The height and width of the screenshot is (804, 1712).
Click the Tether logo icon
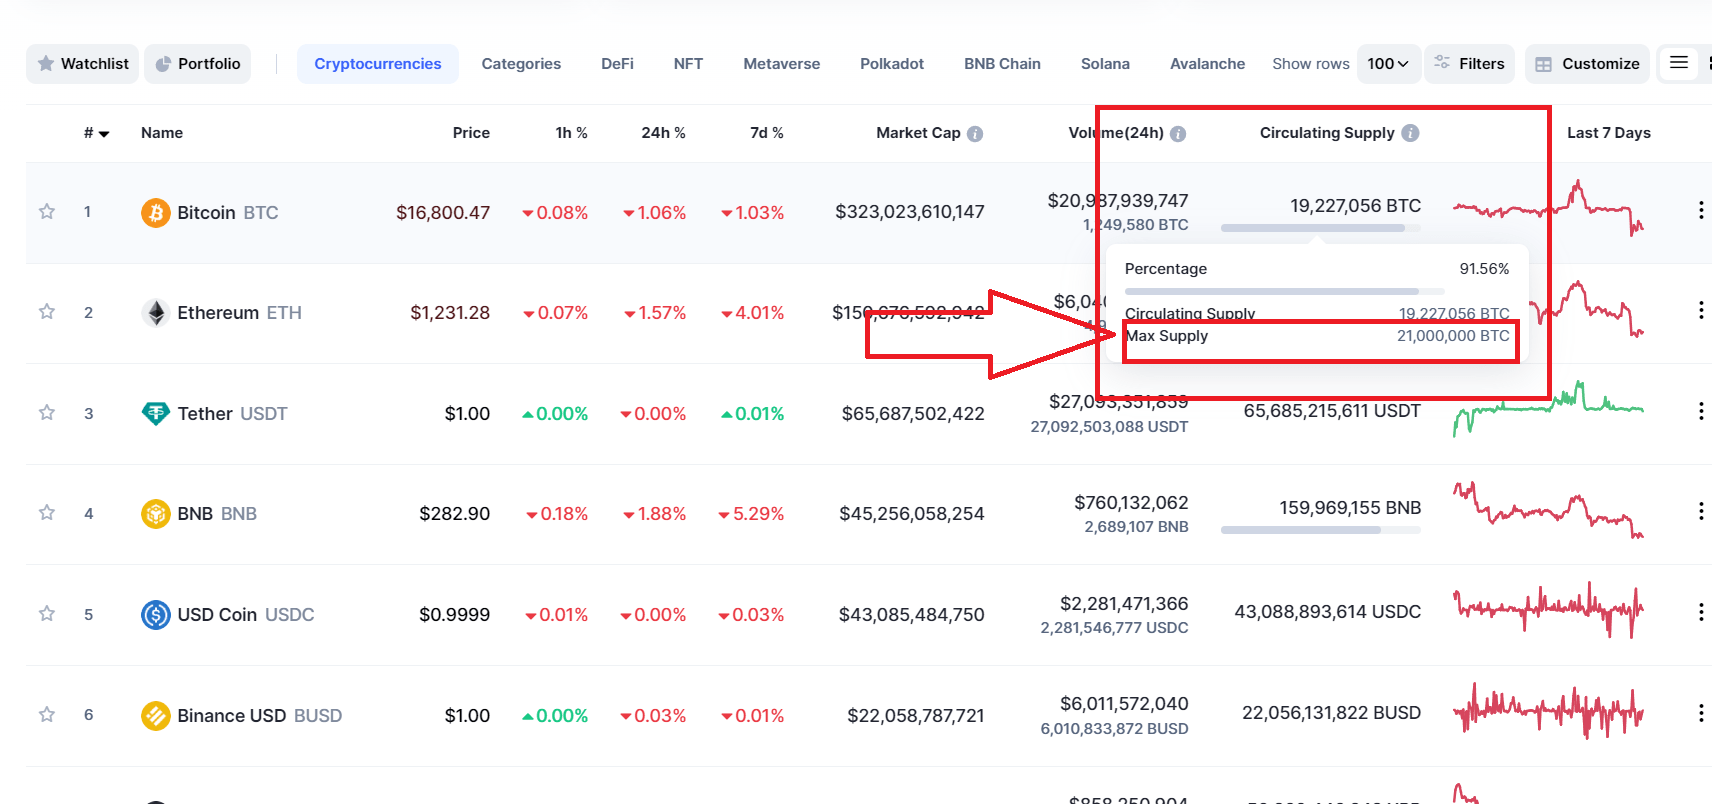[x=155, y=413]
